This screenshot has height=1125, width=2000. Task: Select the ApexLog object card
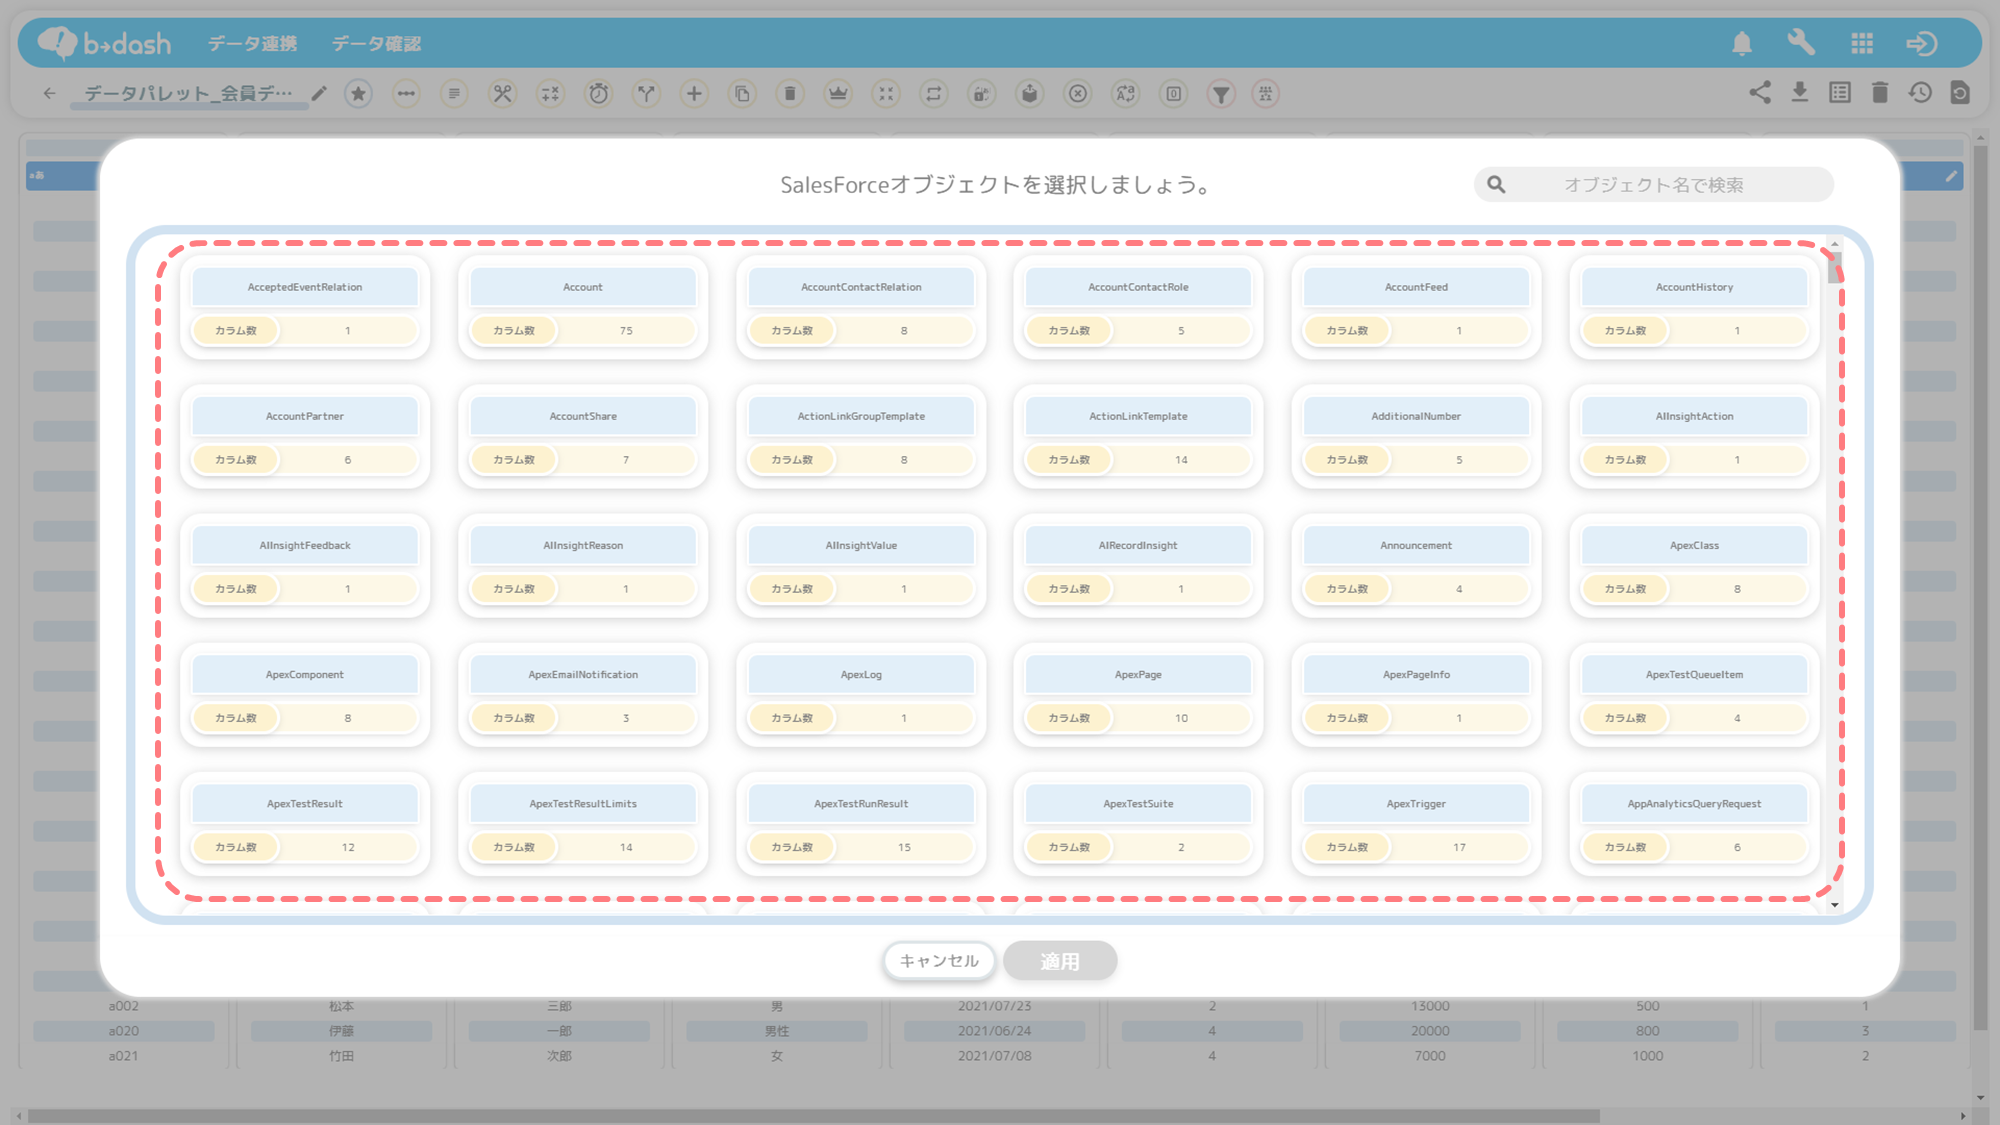pos(861,694)
